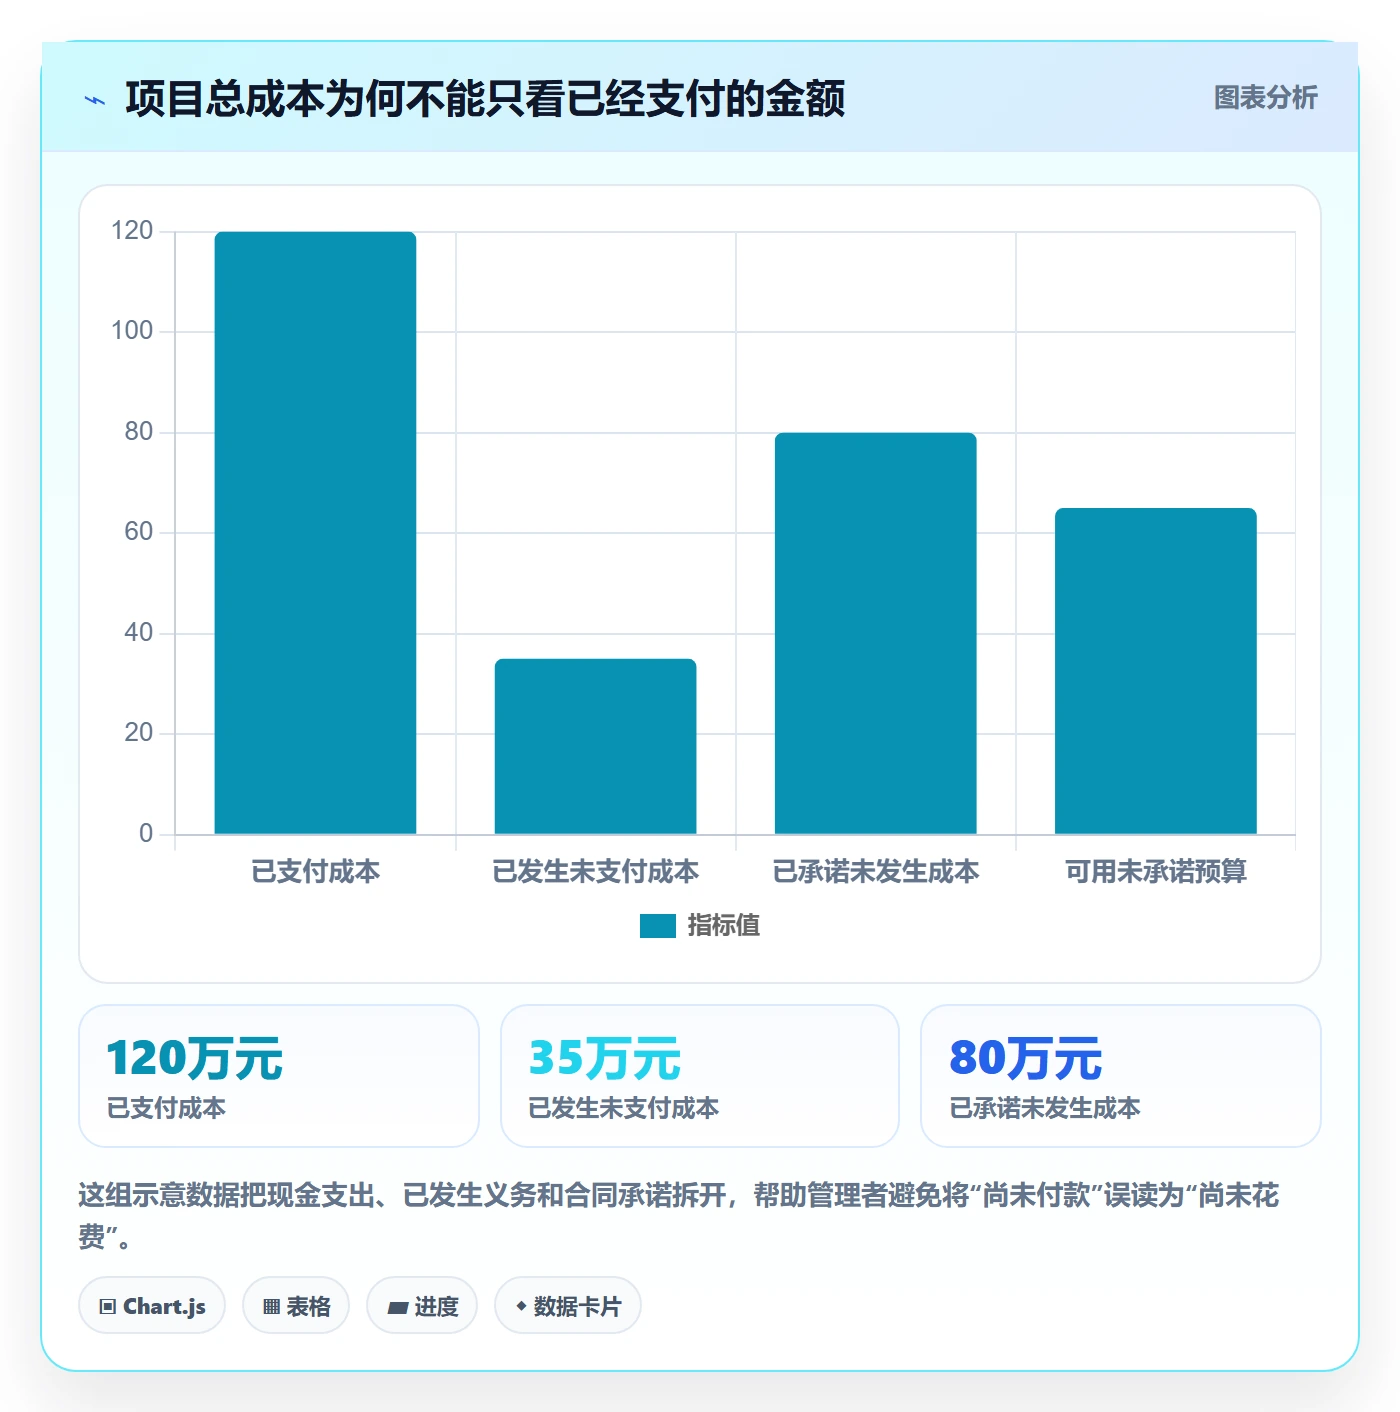1400x1412 pixels.
Task: Click the lightning icon beside the title
Action: (x=95, y=100)
